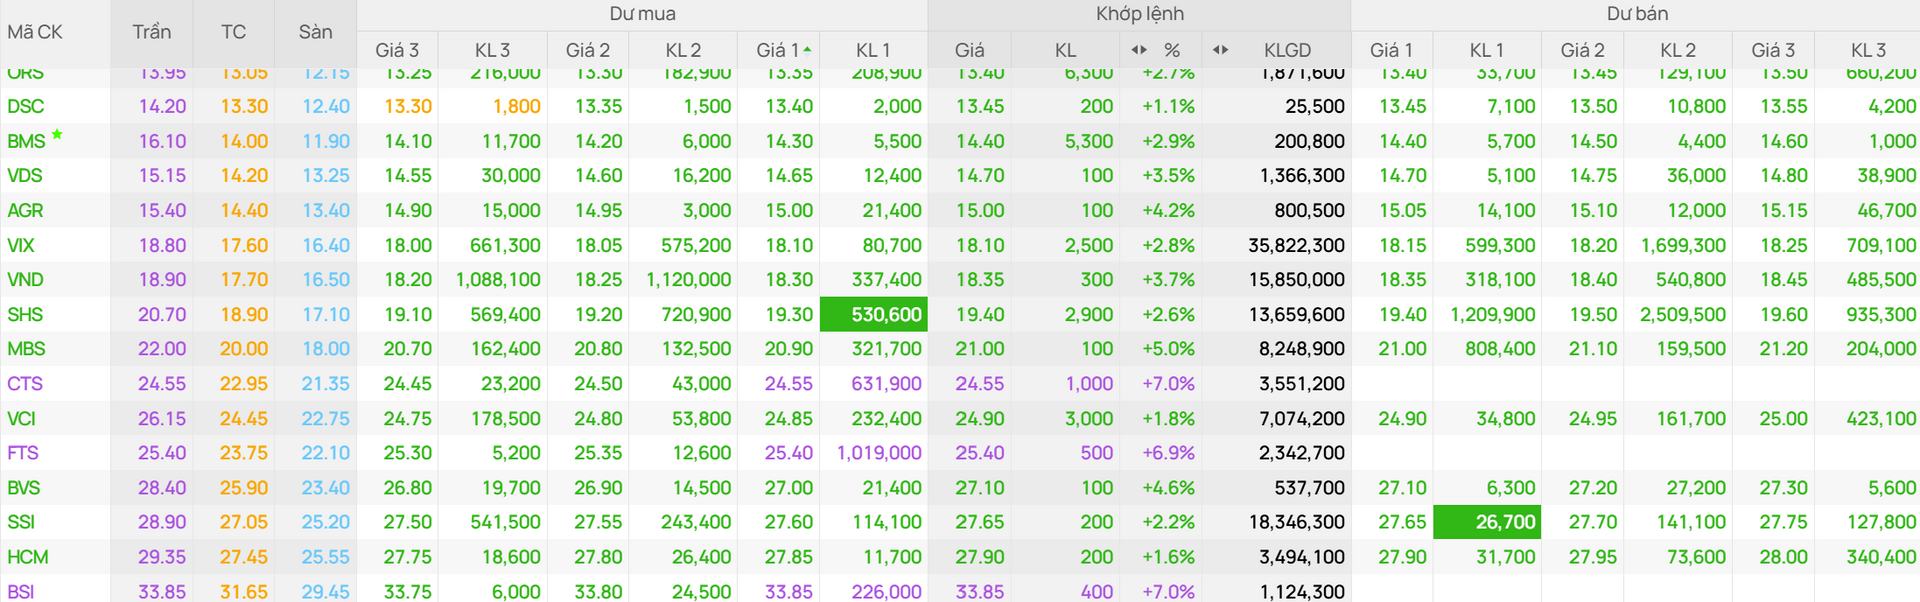Viewport: 1920px width, 602px height.
Task: Open the BMS stock symbol
Action: point(26,141)
